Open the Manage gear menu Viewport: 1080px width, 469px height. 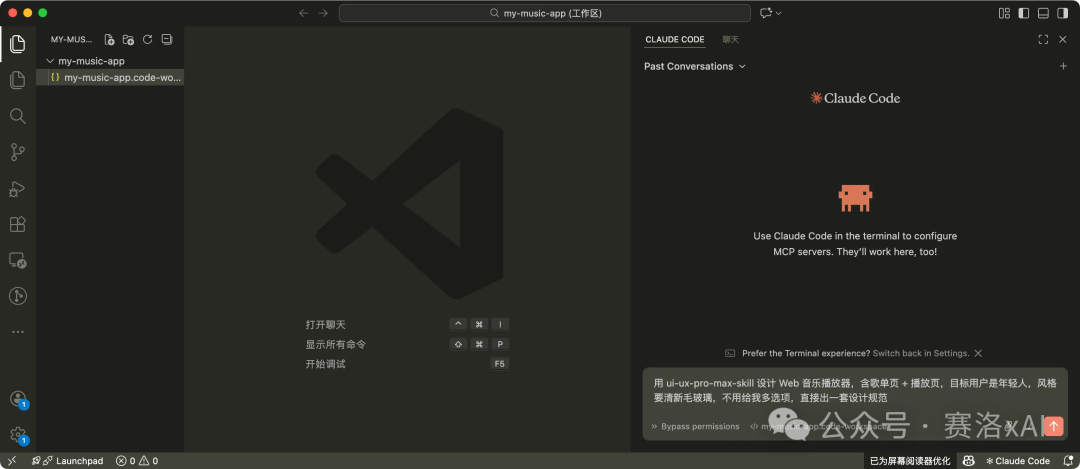point(17,435)
